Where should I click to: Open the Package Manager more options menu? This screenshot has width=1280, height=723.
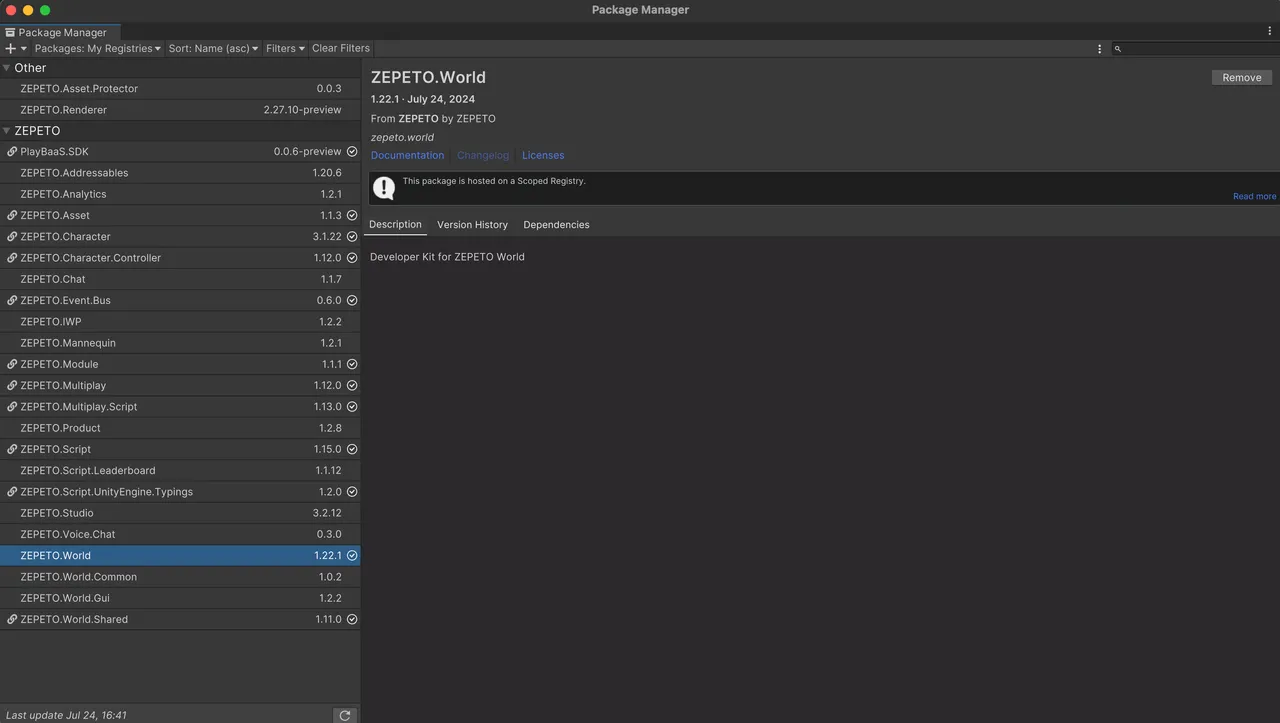tap(1099, 47)
